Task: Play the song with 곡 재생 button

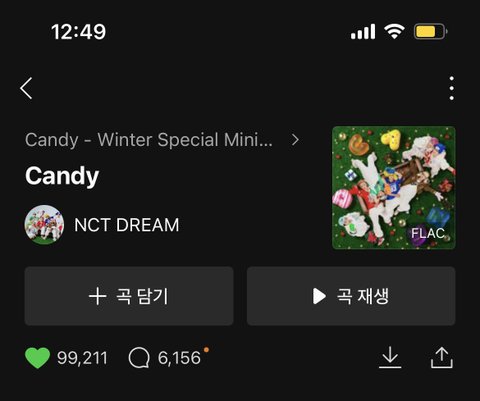Action: pos(351,296)
